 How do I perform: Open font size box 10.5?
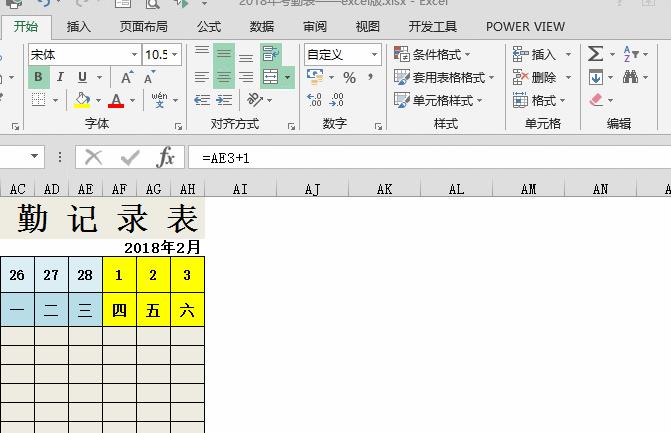162,55
